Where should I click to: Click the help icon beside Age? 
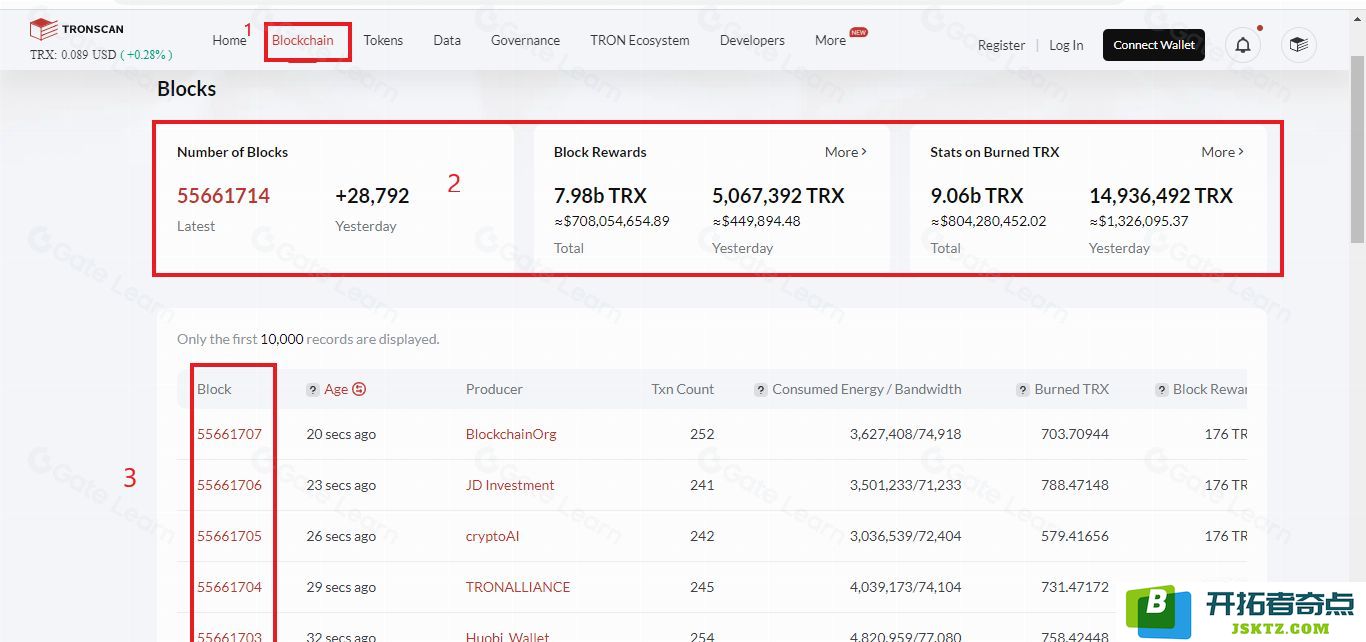click(313, 390)
